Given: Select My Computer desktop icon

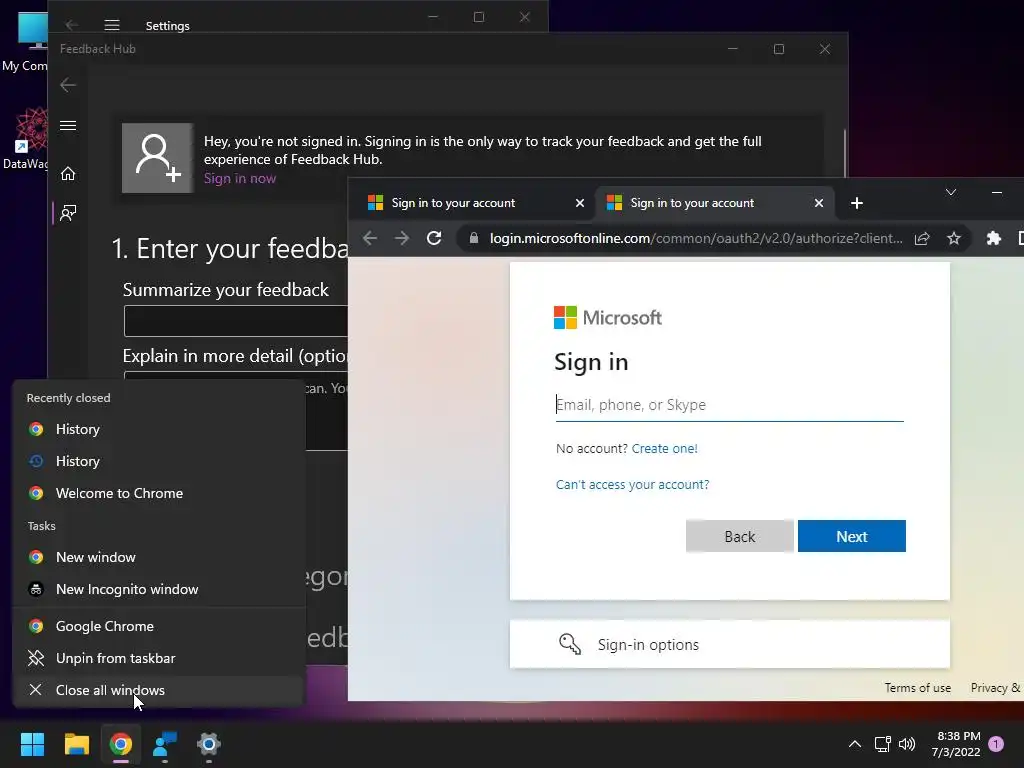Looking at the screenshot, I should pos(25,42).
